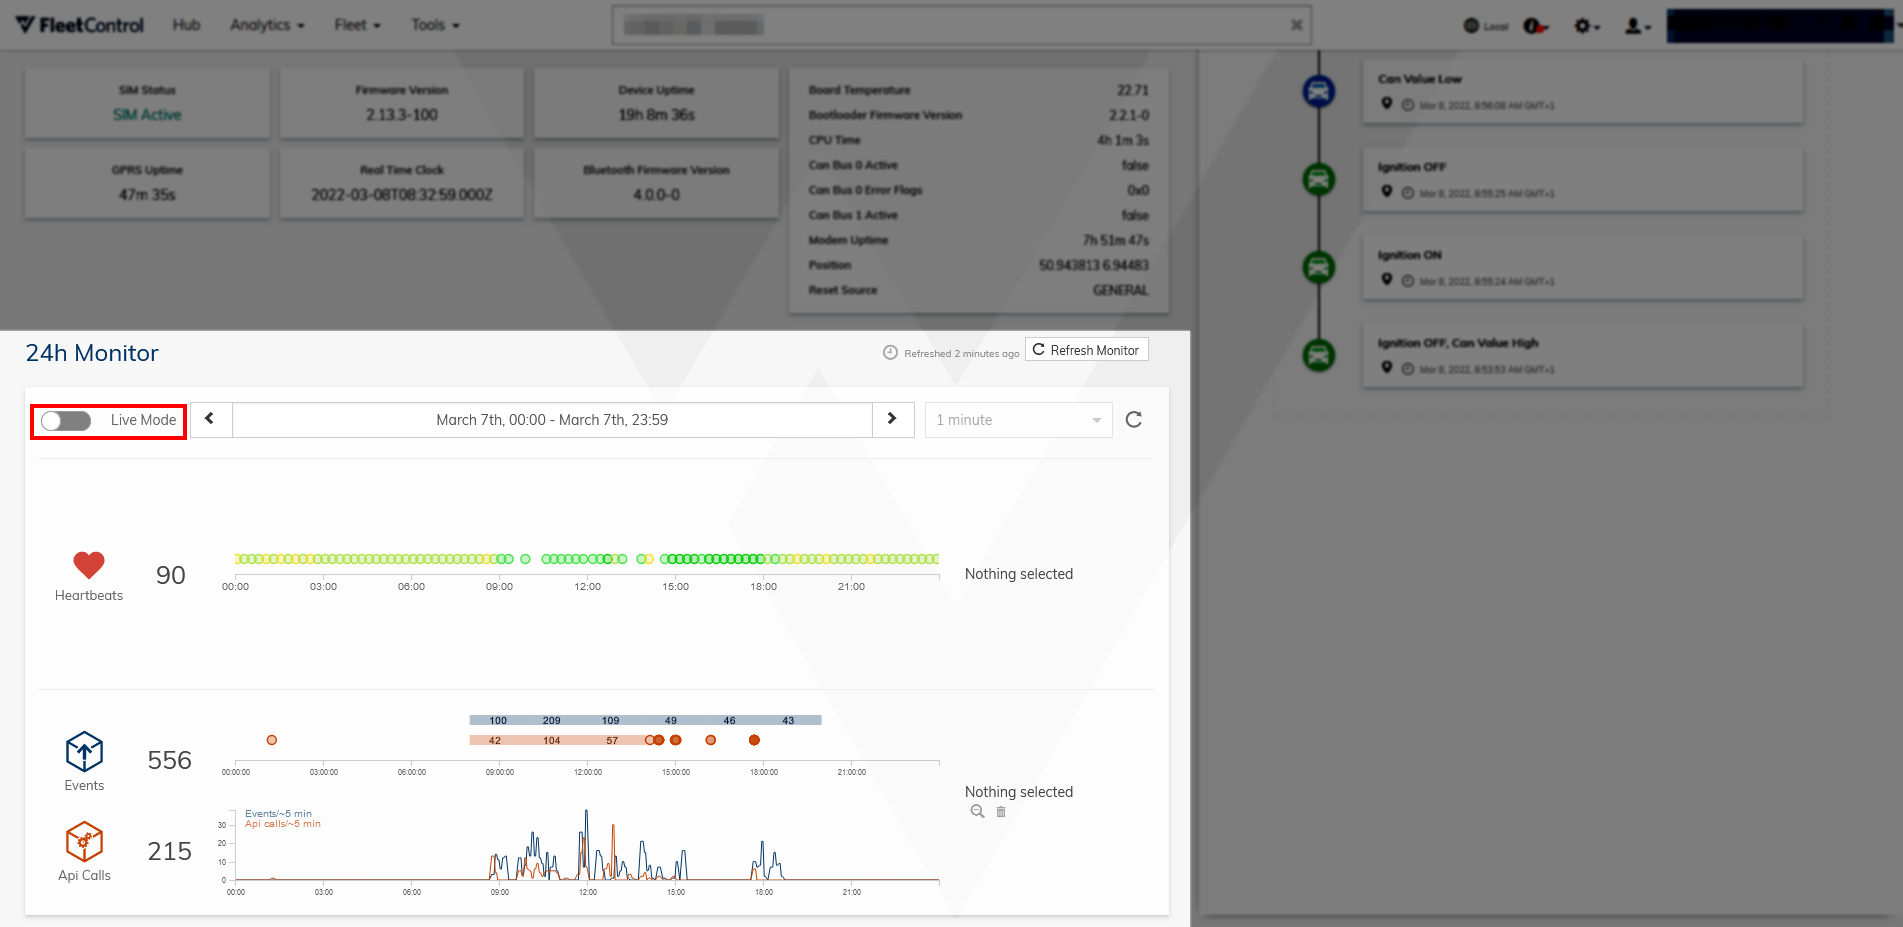Click green car icon for Ignition OFF, Can Value High
This screenshot has height=927, width=1903.
click(x=1319, y=355)
